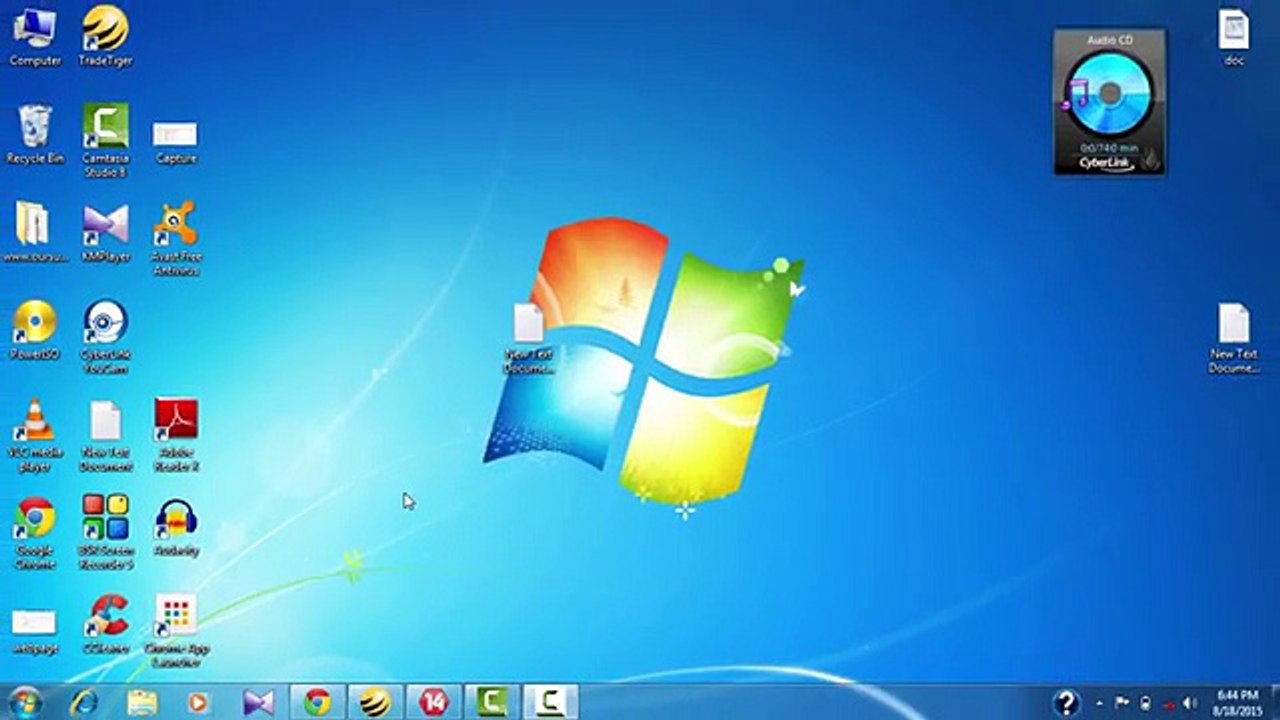Open KMPlayer from the taskbar
Image resolution: width=1280 pixels, height=720 pixels.
tap(258, 703)
